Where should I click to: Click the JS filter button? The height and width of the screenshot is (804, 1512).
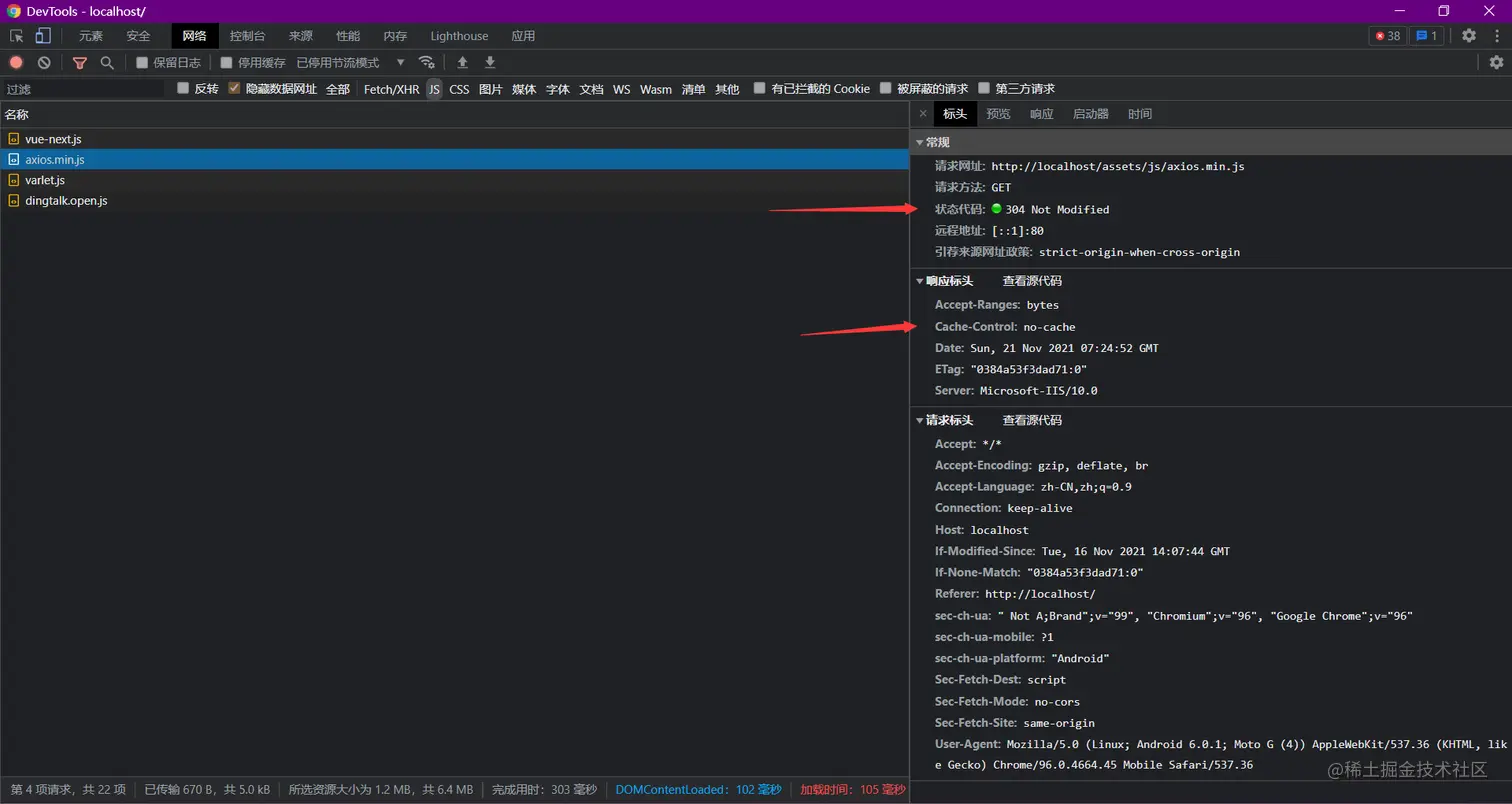(434, 89)
